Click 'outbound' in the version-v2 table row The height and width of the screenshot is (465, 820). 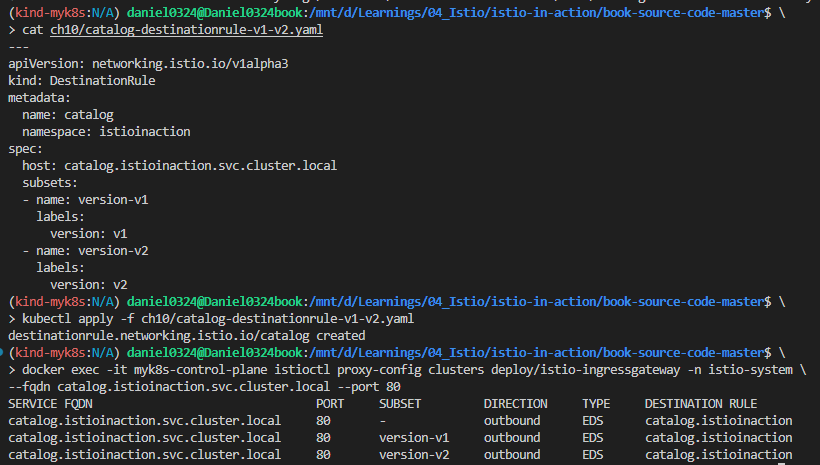point(512,455)
